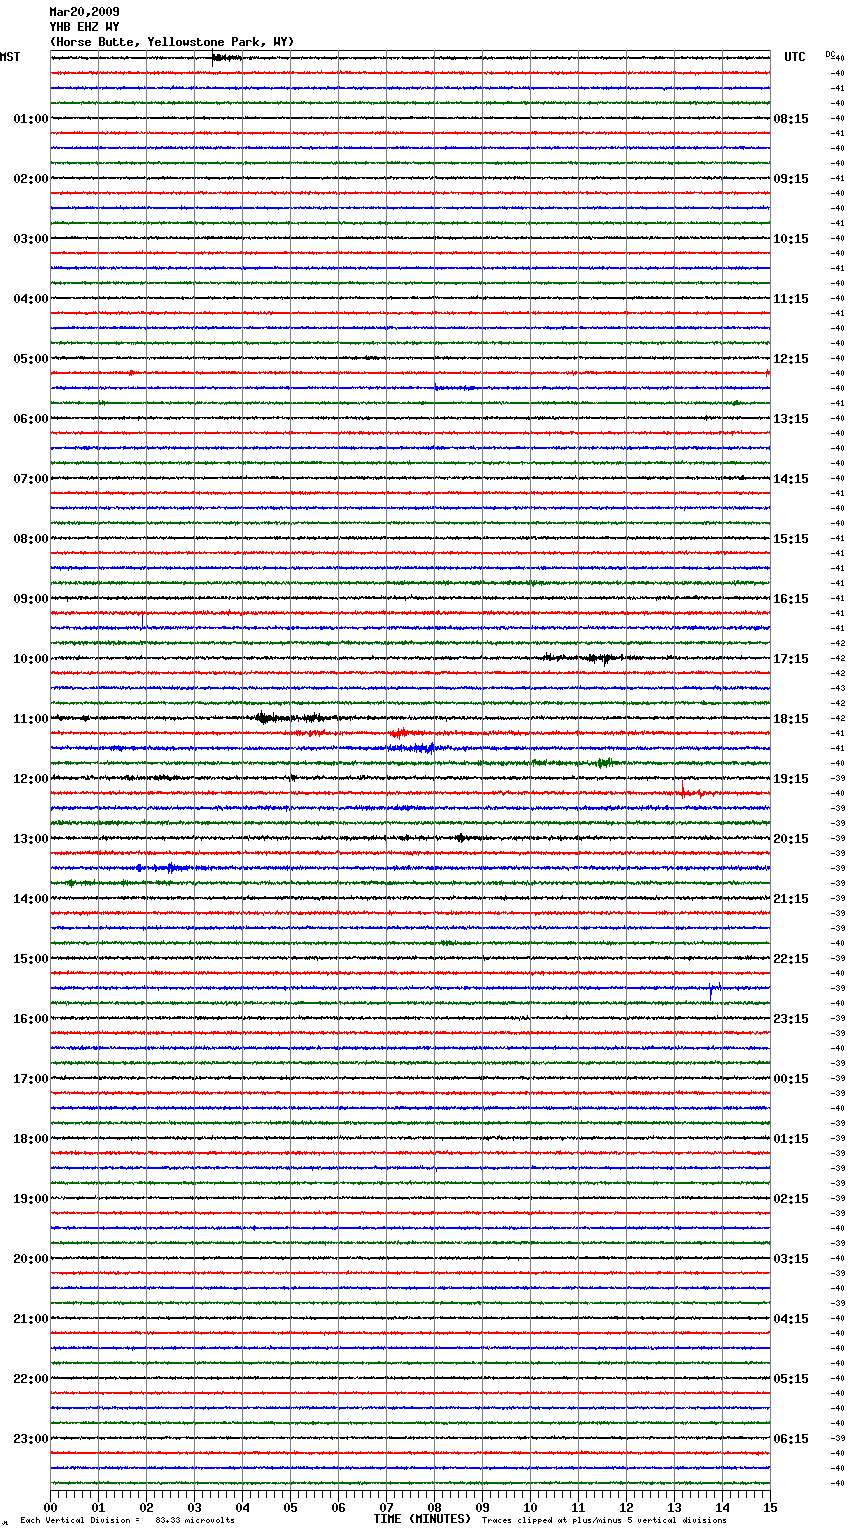Viewport: 850px width, 1534px height.
Task: Select the station code YHB EHZ WY
Action: click(84, 27)
